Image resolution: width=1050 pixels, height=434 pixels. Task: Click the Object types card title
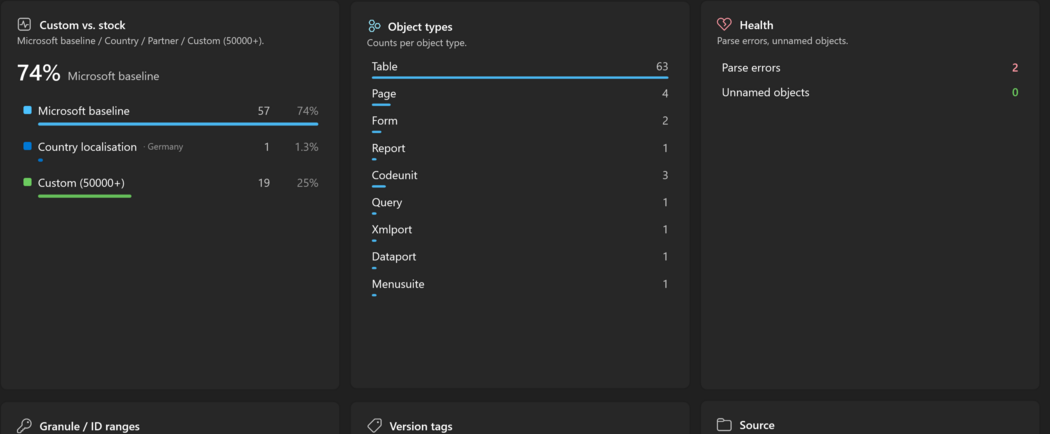coord(420,27)
